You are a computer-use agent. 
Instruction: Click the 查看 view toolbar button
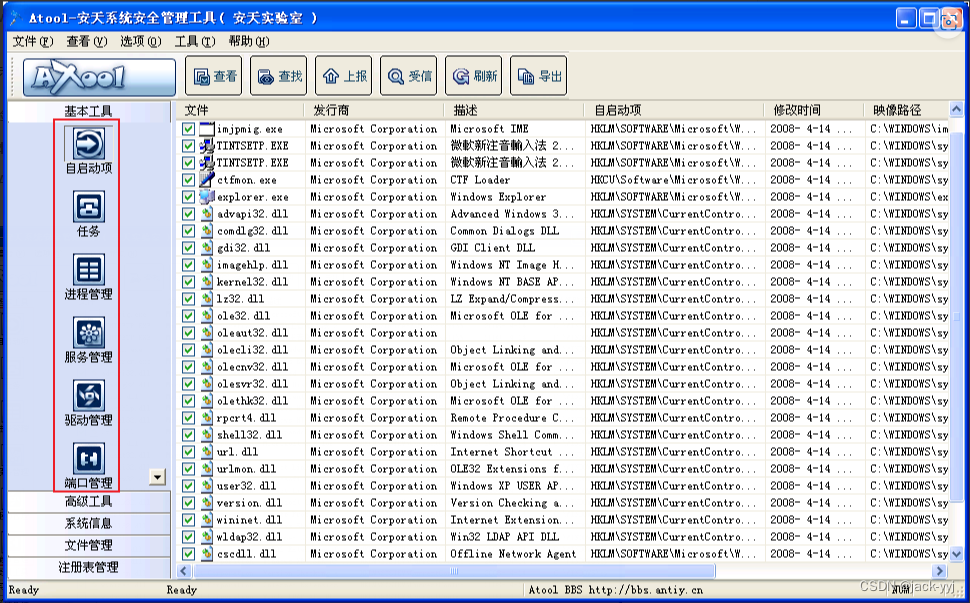213,76
